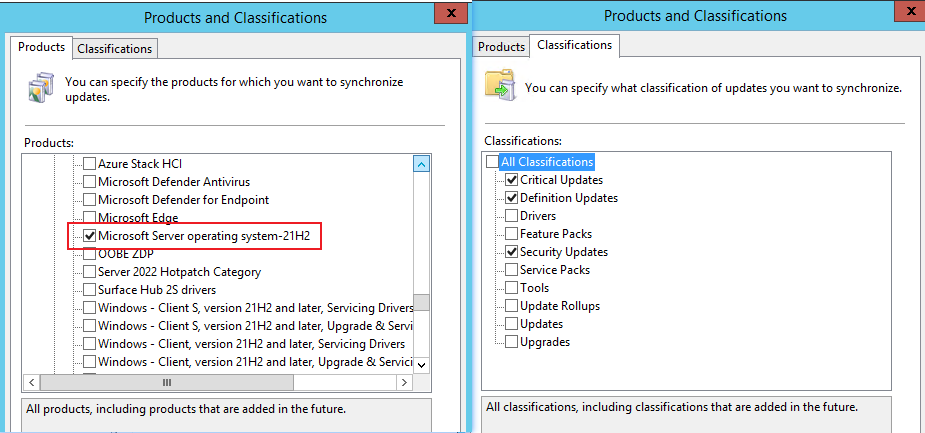The image size is (925, 433).
Task: Check the Updates classification box
Action: coord(511,324)
